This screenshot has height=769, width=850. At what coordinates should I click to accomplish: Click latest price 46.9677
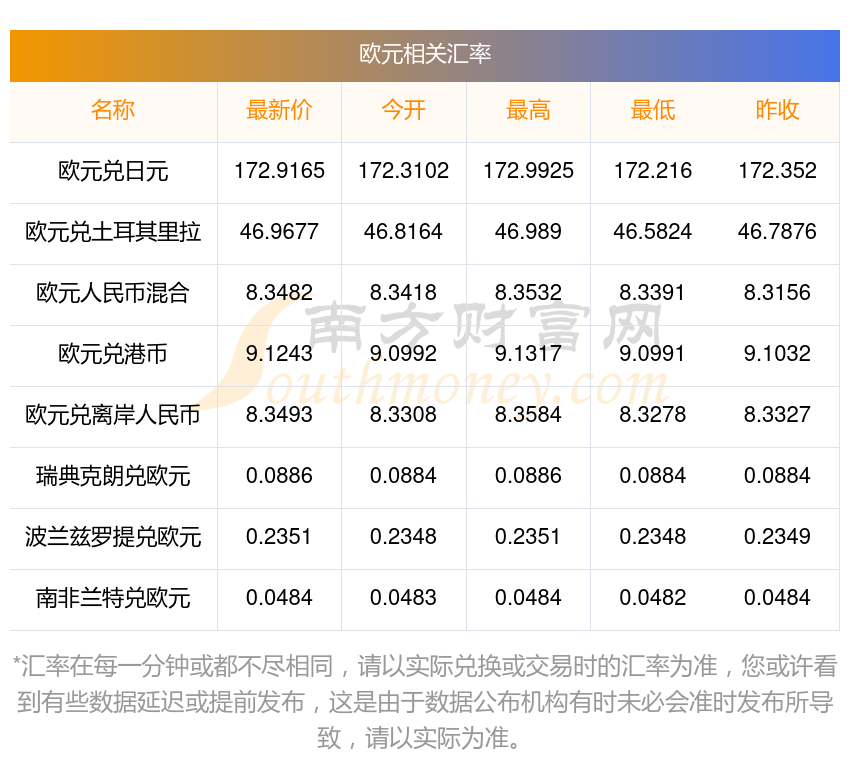pyautogui.click(x=279, y=232)
